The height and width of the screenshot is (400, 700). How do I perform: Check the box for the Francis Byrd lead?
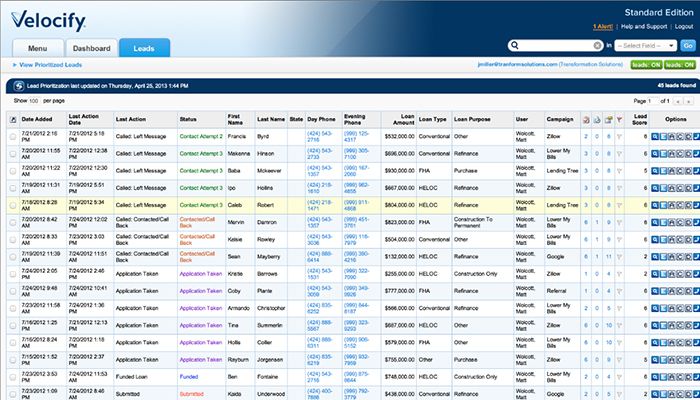pyautogui.click(x=13, y=137)
